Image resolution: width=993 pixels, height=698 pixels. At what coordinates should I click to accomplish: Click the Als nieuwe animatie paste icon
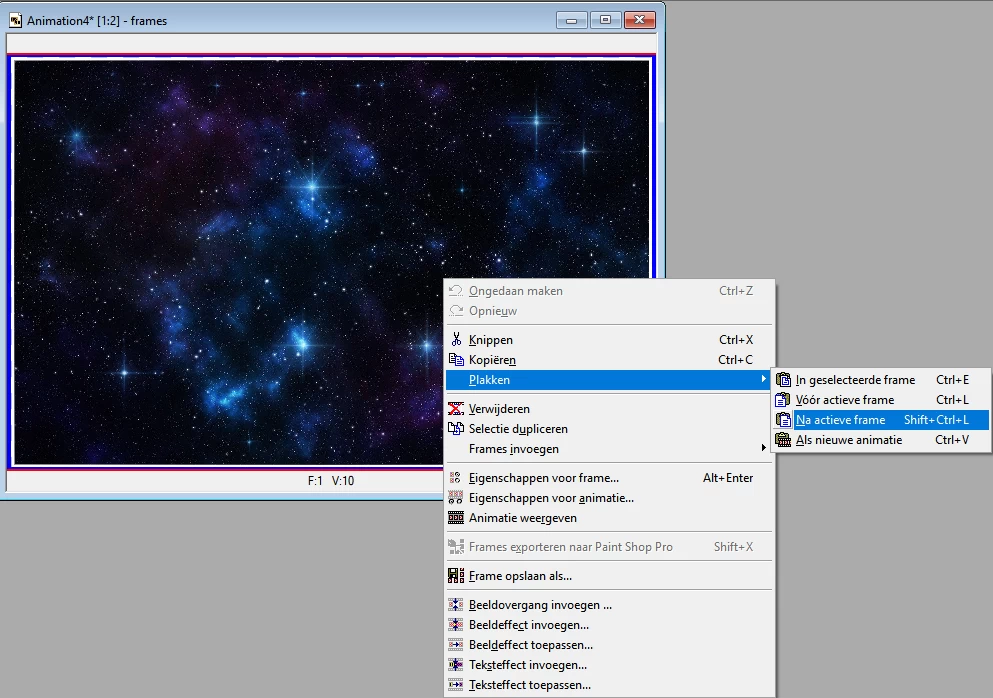(x=784, y=440)
